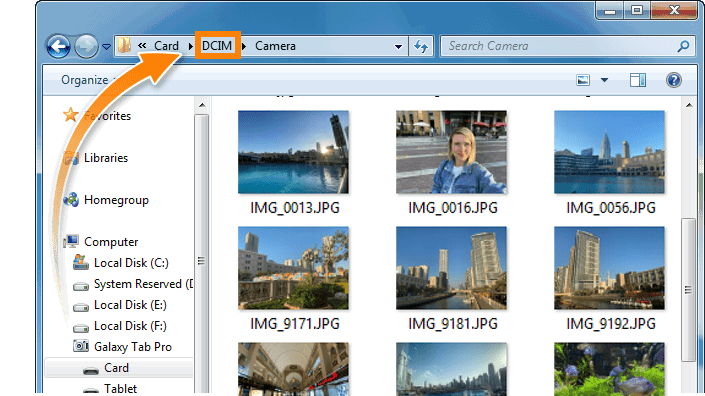Click the Local Disk (C:) drive icon
The width and height of the screenshot is (705, 396).
[x=80, y=262]
